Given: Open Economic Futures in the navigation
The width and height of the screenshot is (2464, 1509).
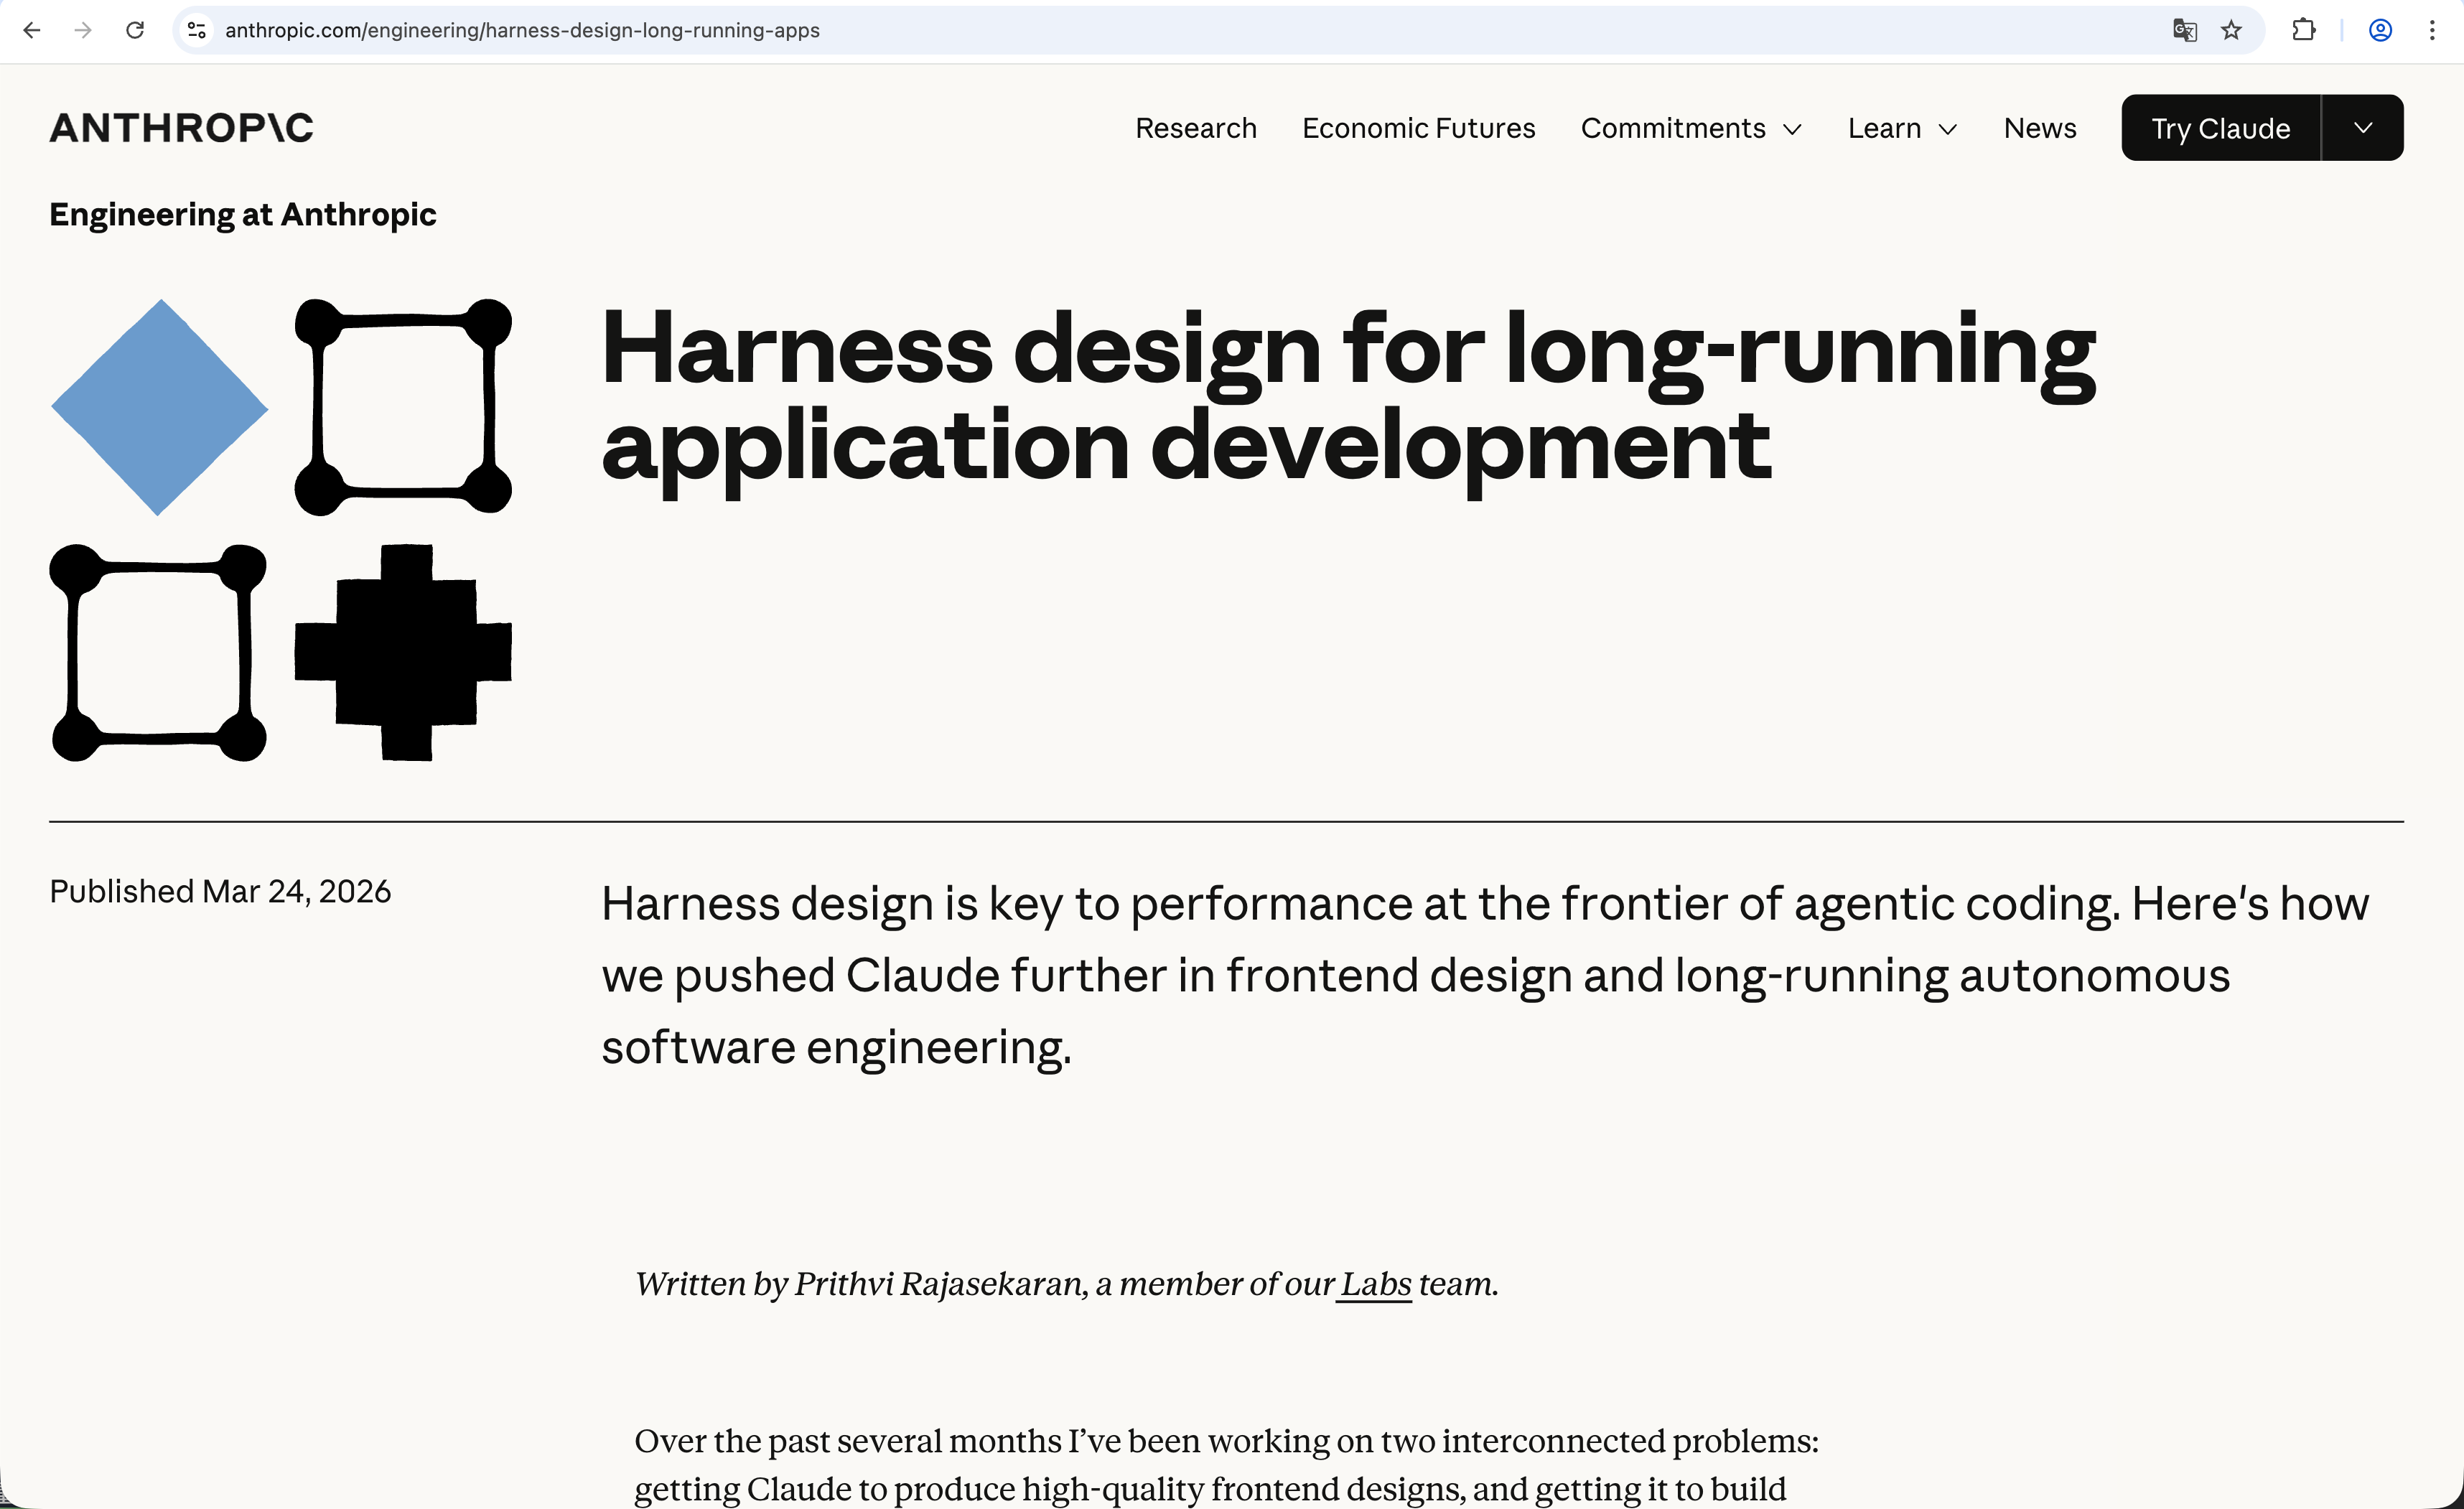Looking at the screenshot, I should (1418, 128).
